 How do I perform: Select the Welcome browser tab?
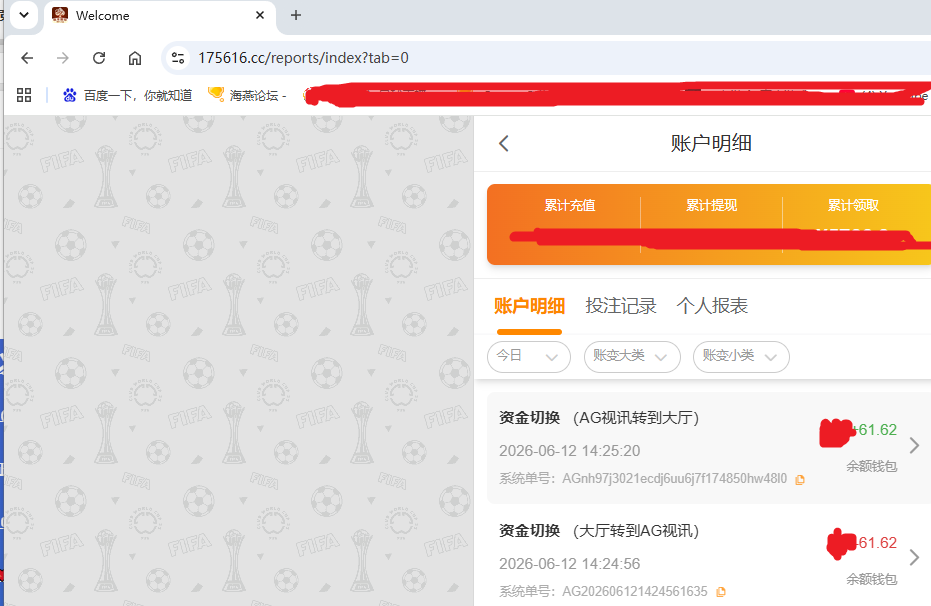159,15
